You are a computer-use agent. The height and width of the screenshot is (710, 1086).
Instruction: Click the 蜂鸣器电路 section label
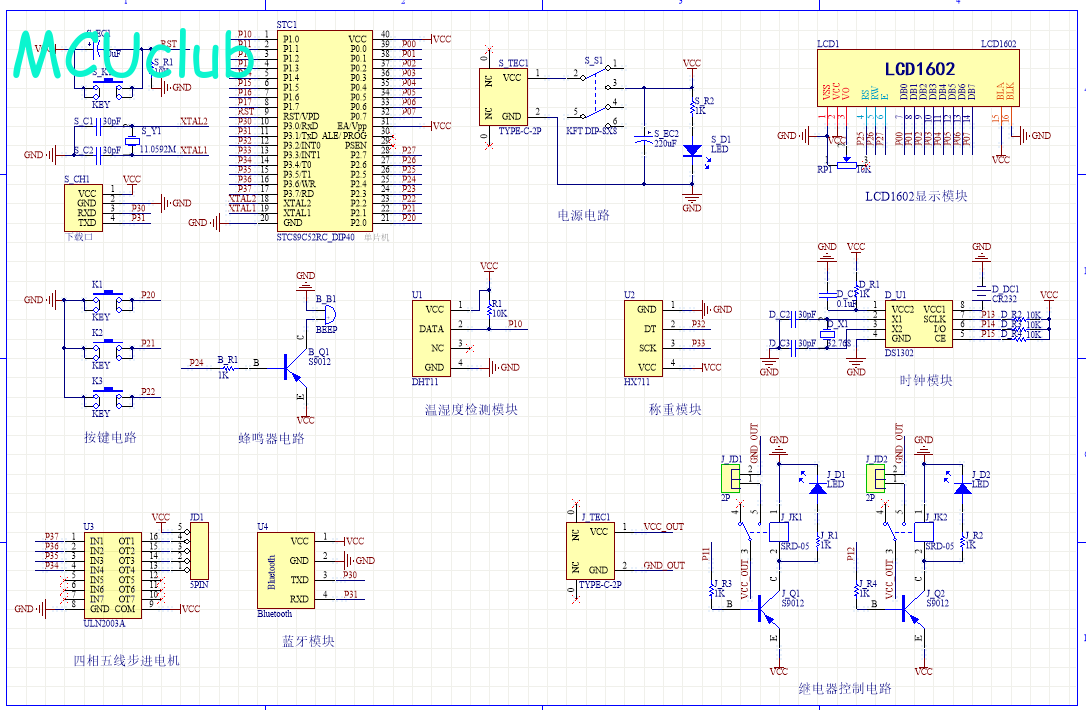[x=271, y=438]
